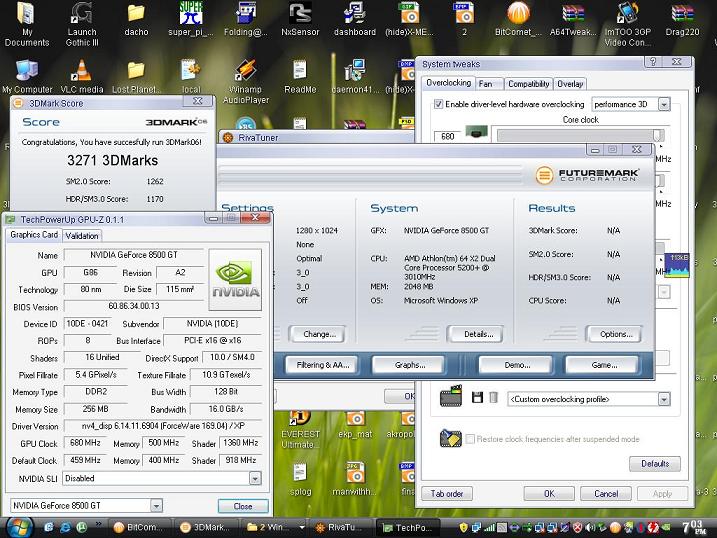Switch to the Validation tab in GPU-Z
The width and height of the screenshot is (717, 538).
tap(82, 236)
